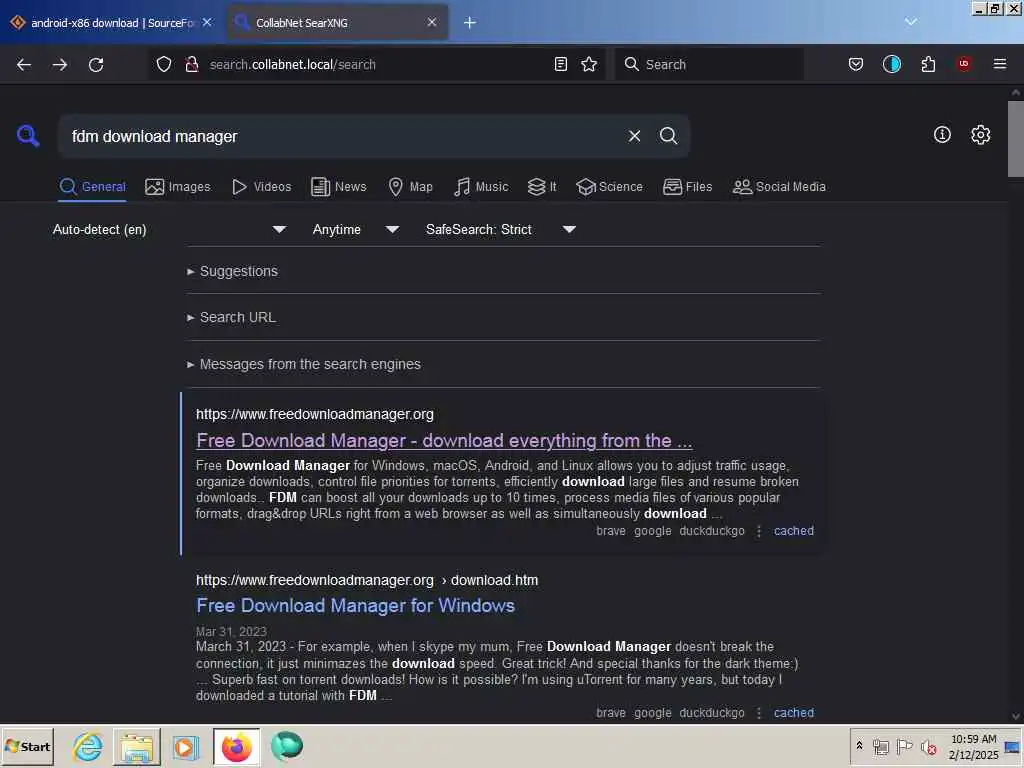Click the green globe taskbar application icon
This screenshot has height=768, width=1024.
(x=287, y=746)
